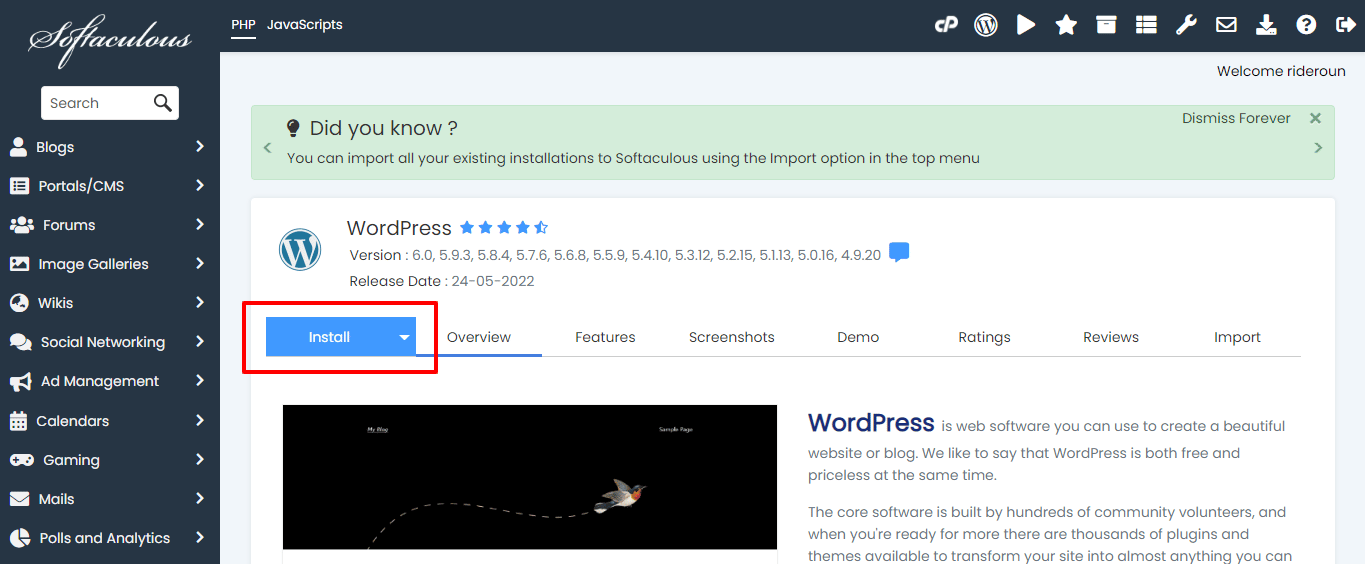Log out using the exit arrow icon
The image size is (1365, 564).
(x=1346, y=25)
